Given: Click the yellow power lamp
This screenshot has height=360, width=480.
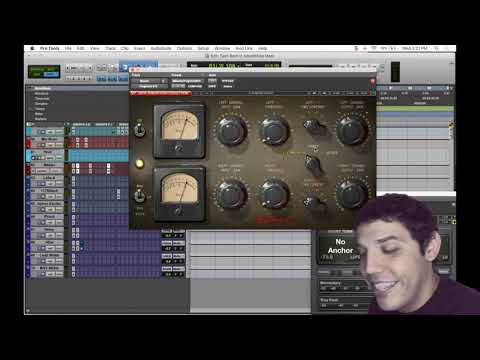Looking at the screenshot, I should (140, 163).
